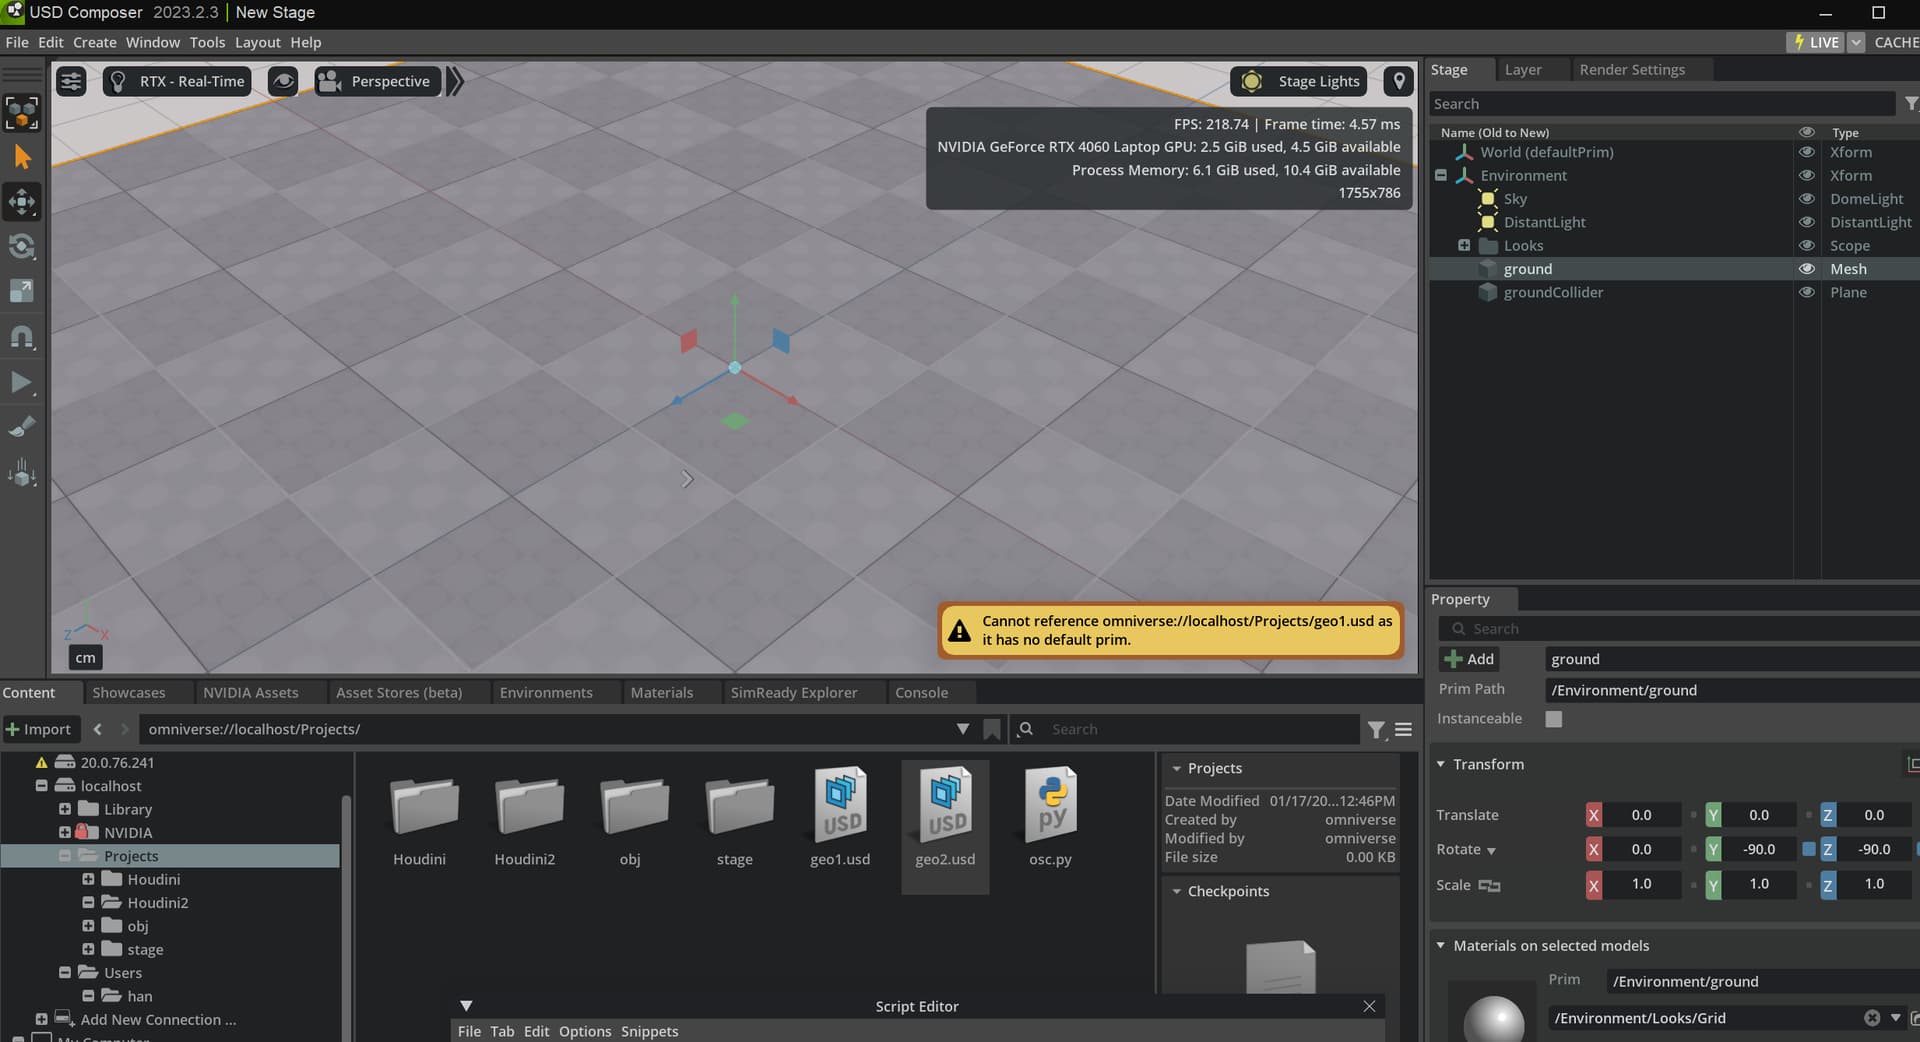The height and width of the screenshot is (1042, 1920).
Task: Open the Rotate order dropdown
Action: [x=1491, y=851]
